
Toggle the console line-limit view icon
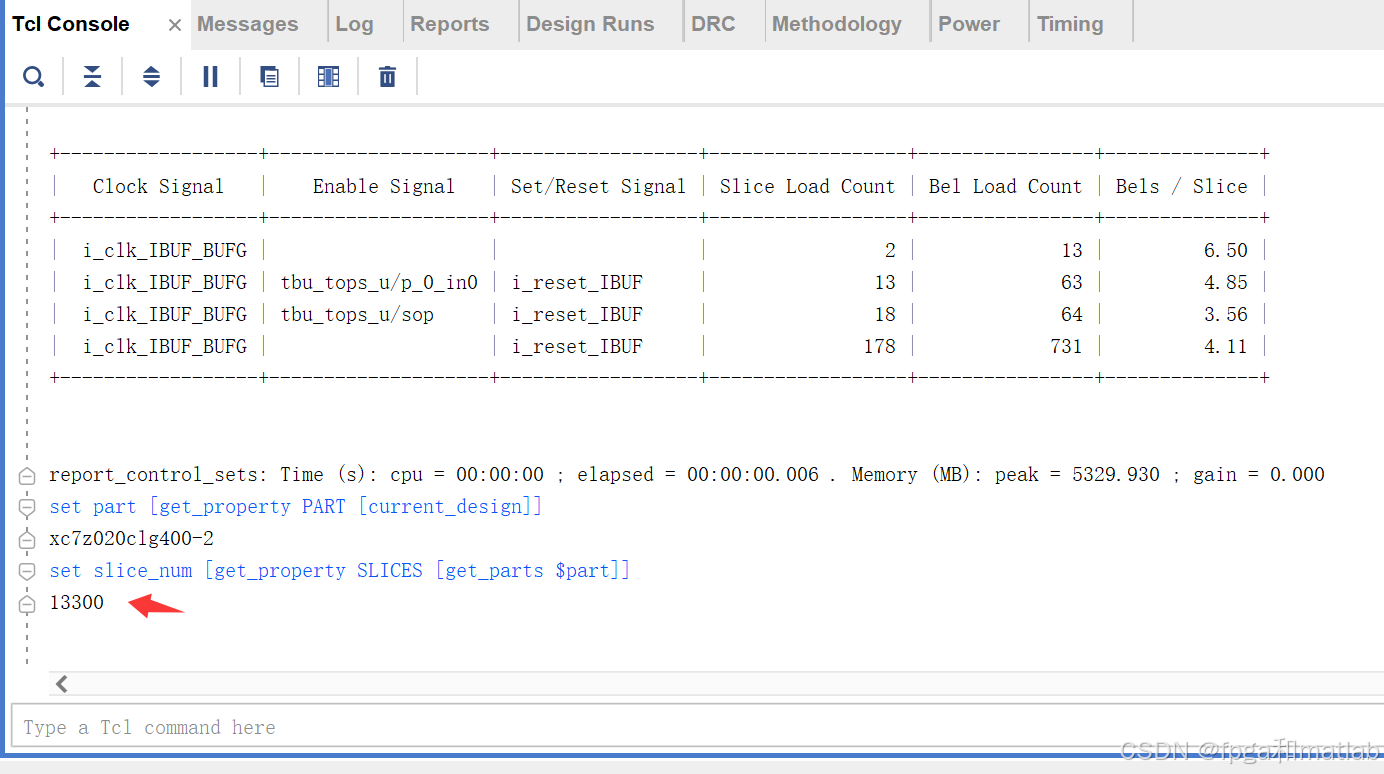(328, 76)
